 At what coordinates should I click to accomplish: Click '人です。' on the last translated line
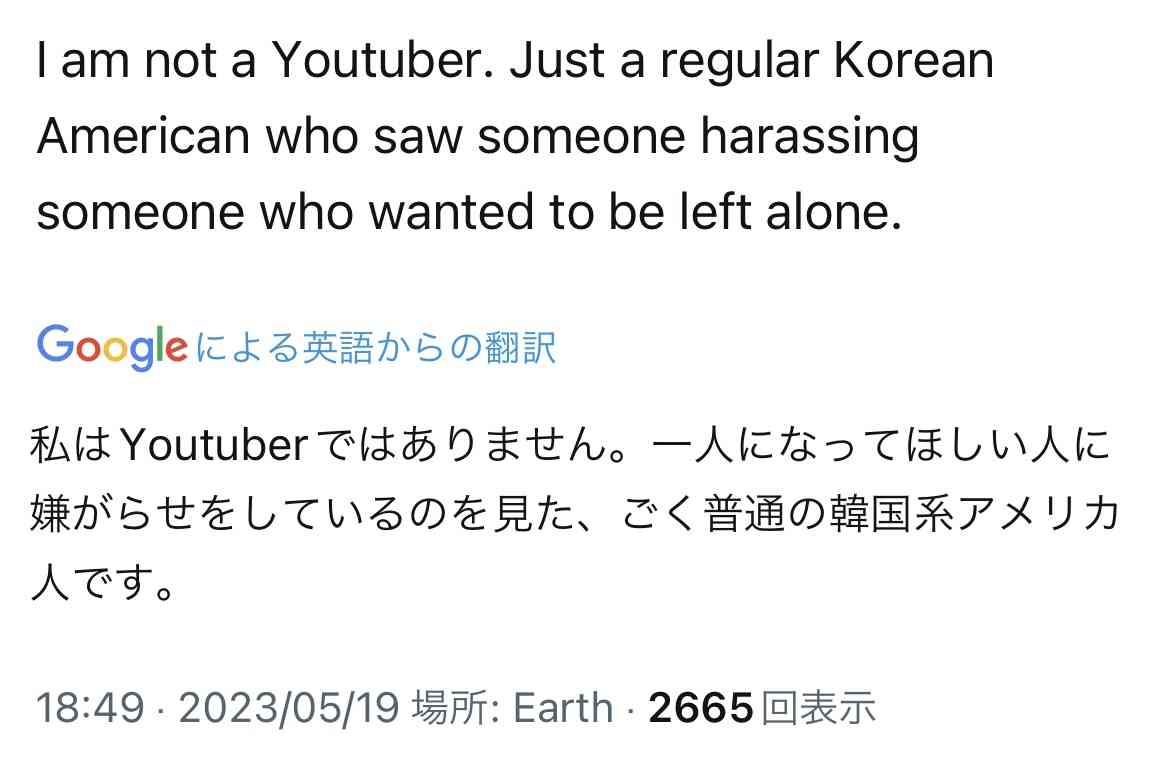[103, 582]
